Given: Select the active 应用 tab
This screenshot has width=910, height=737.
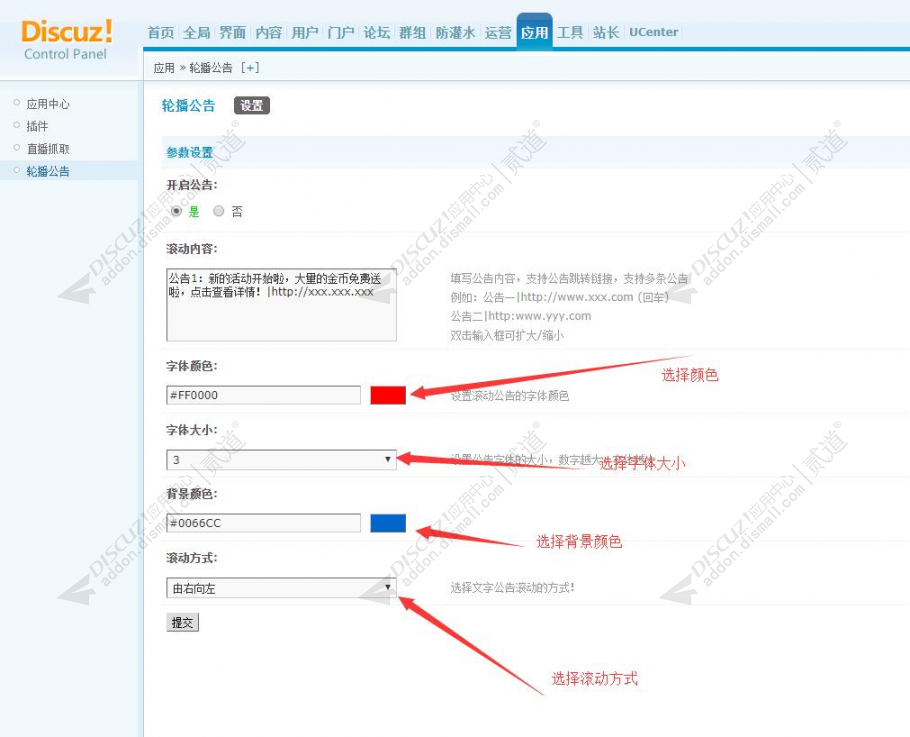Looking at the screenshot, I should click(534, 32).
